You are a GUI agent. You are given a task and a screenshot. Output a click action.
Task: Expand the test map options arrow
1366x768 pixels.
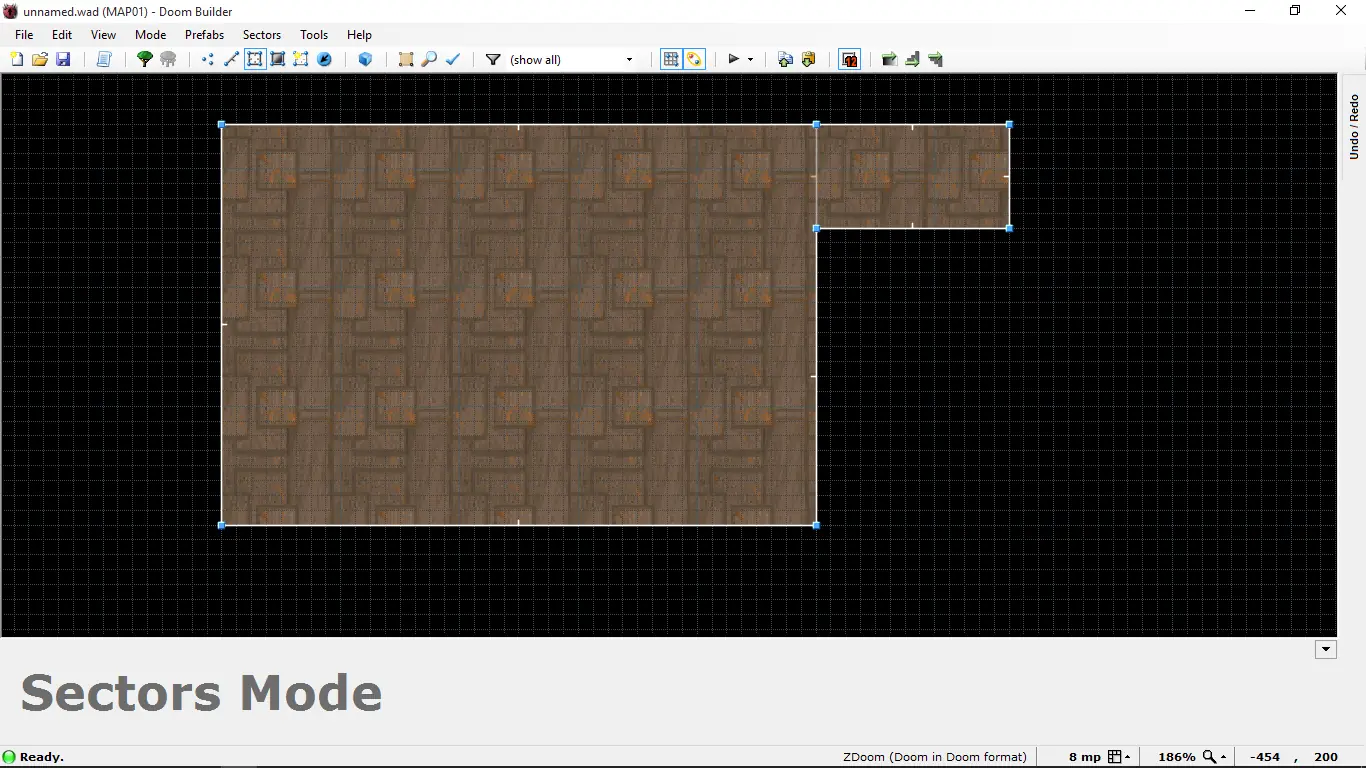pos(750,60)
